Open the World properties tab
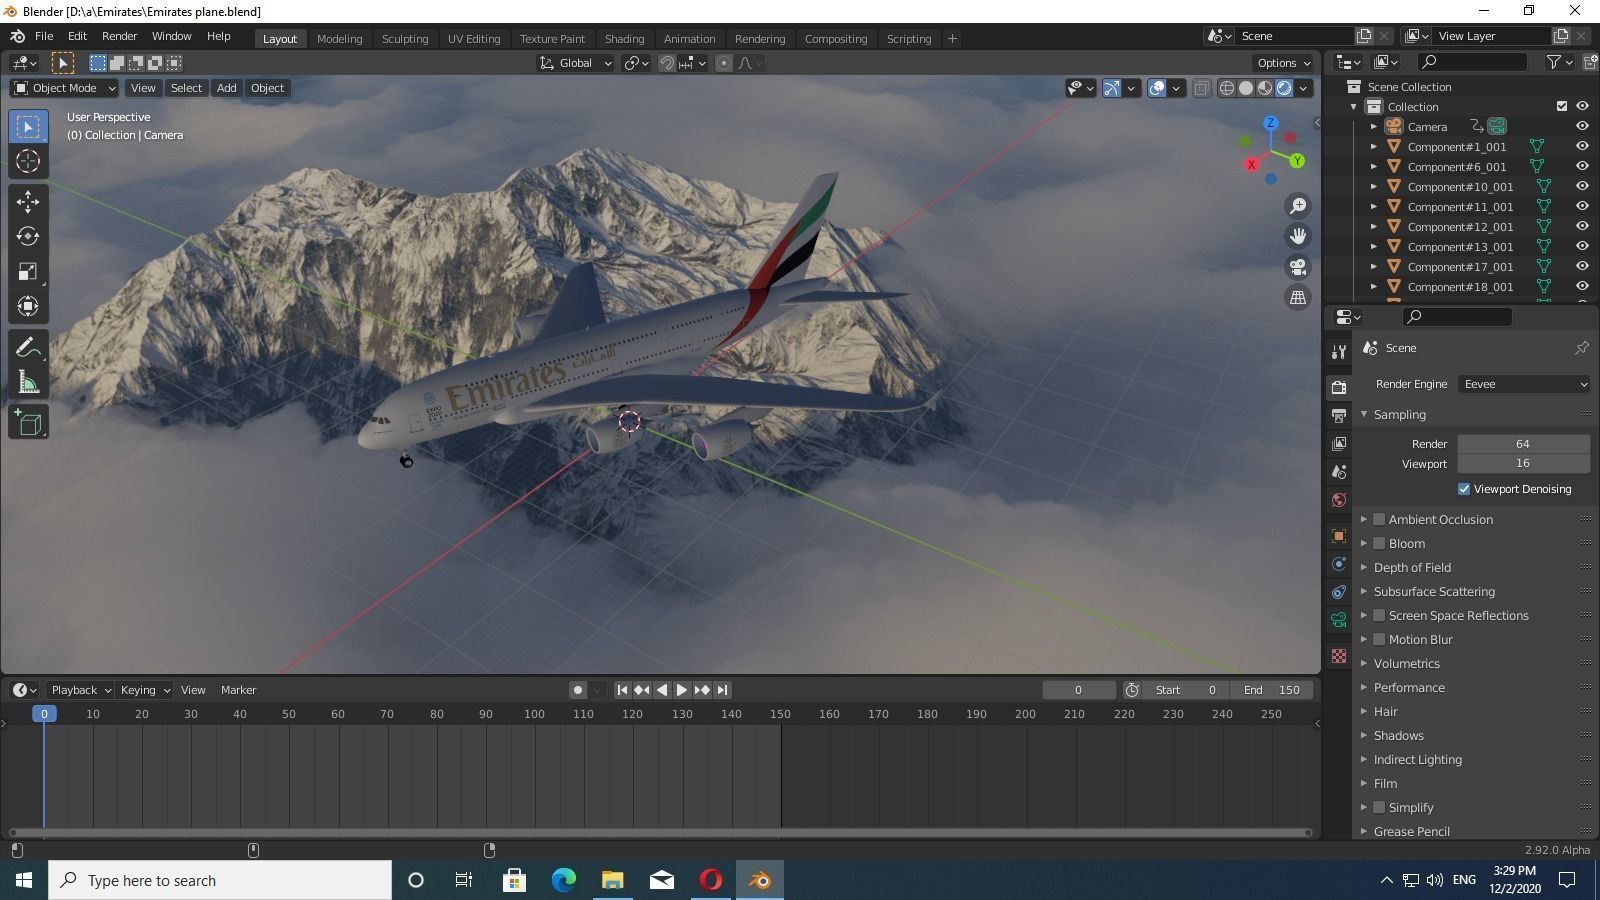 click(1339, 500)
